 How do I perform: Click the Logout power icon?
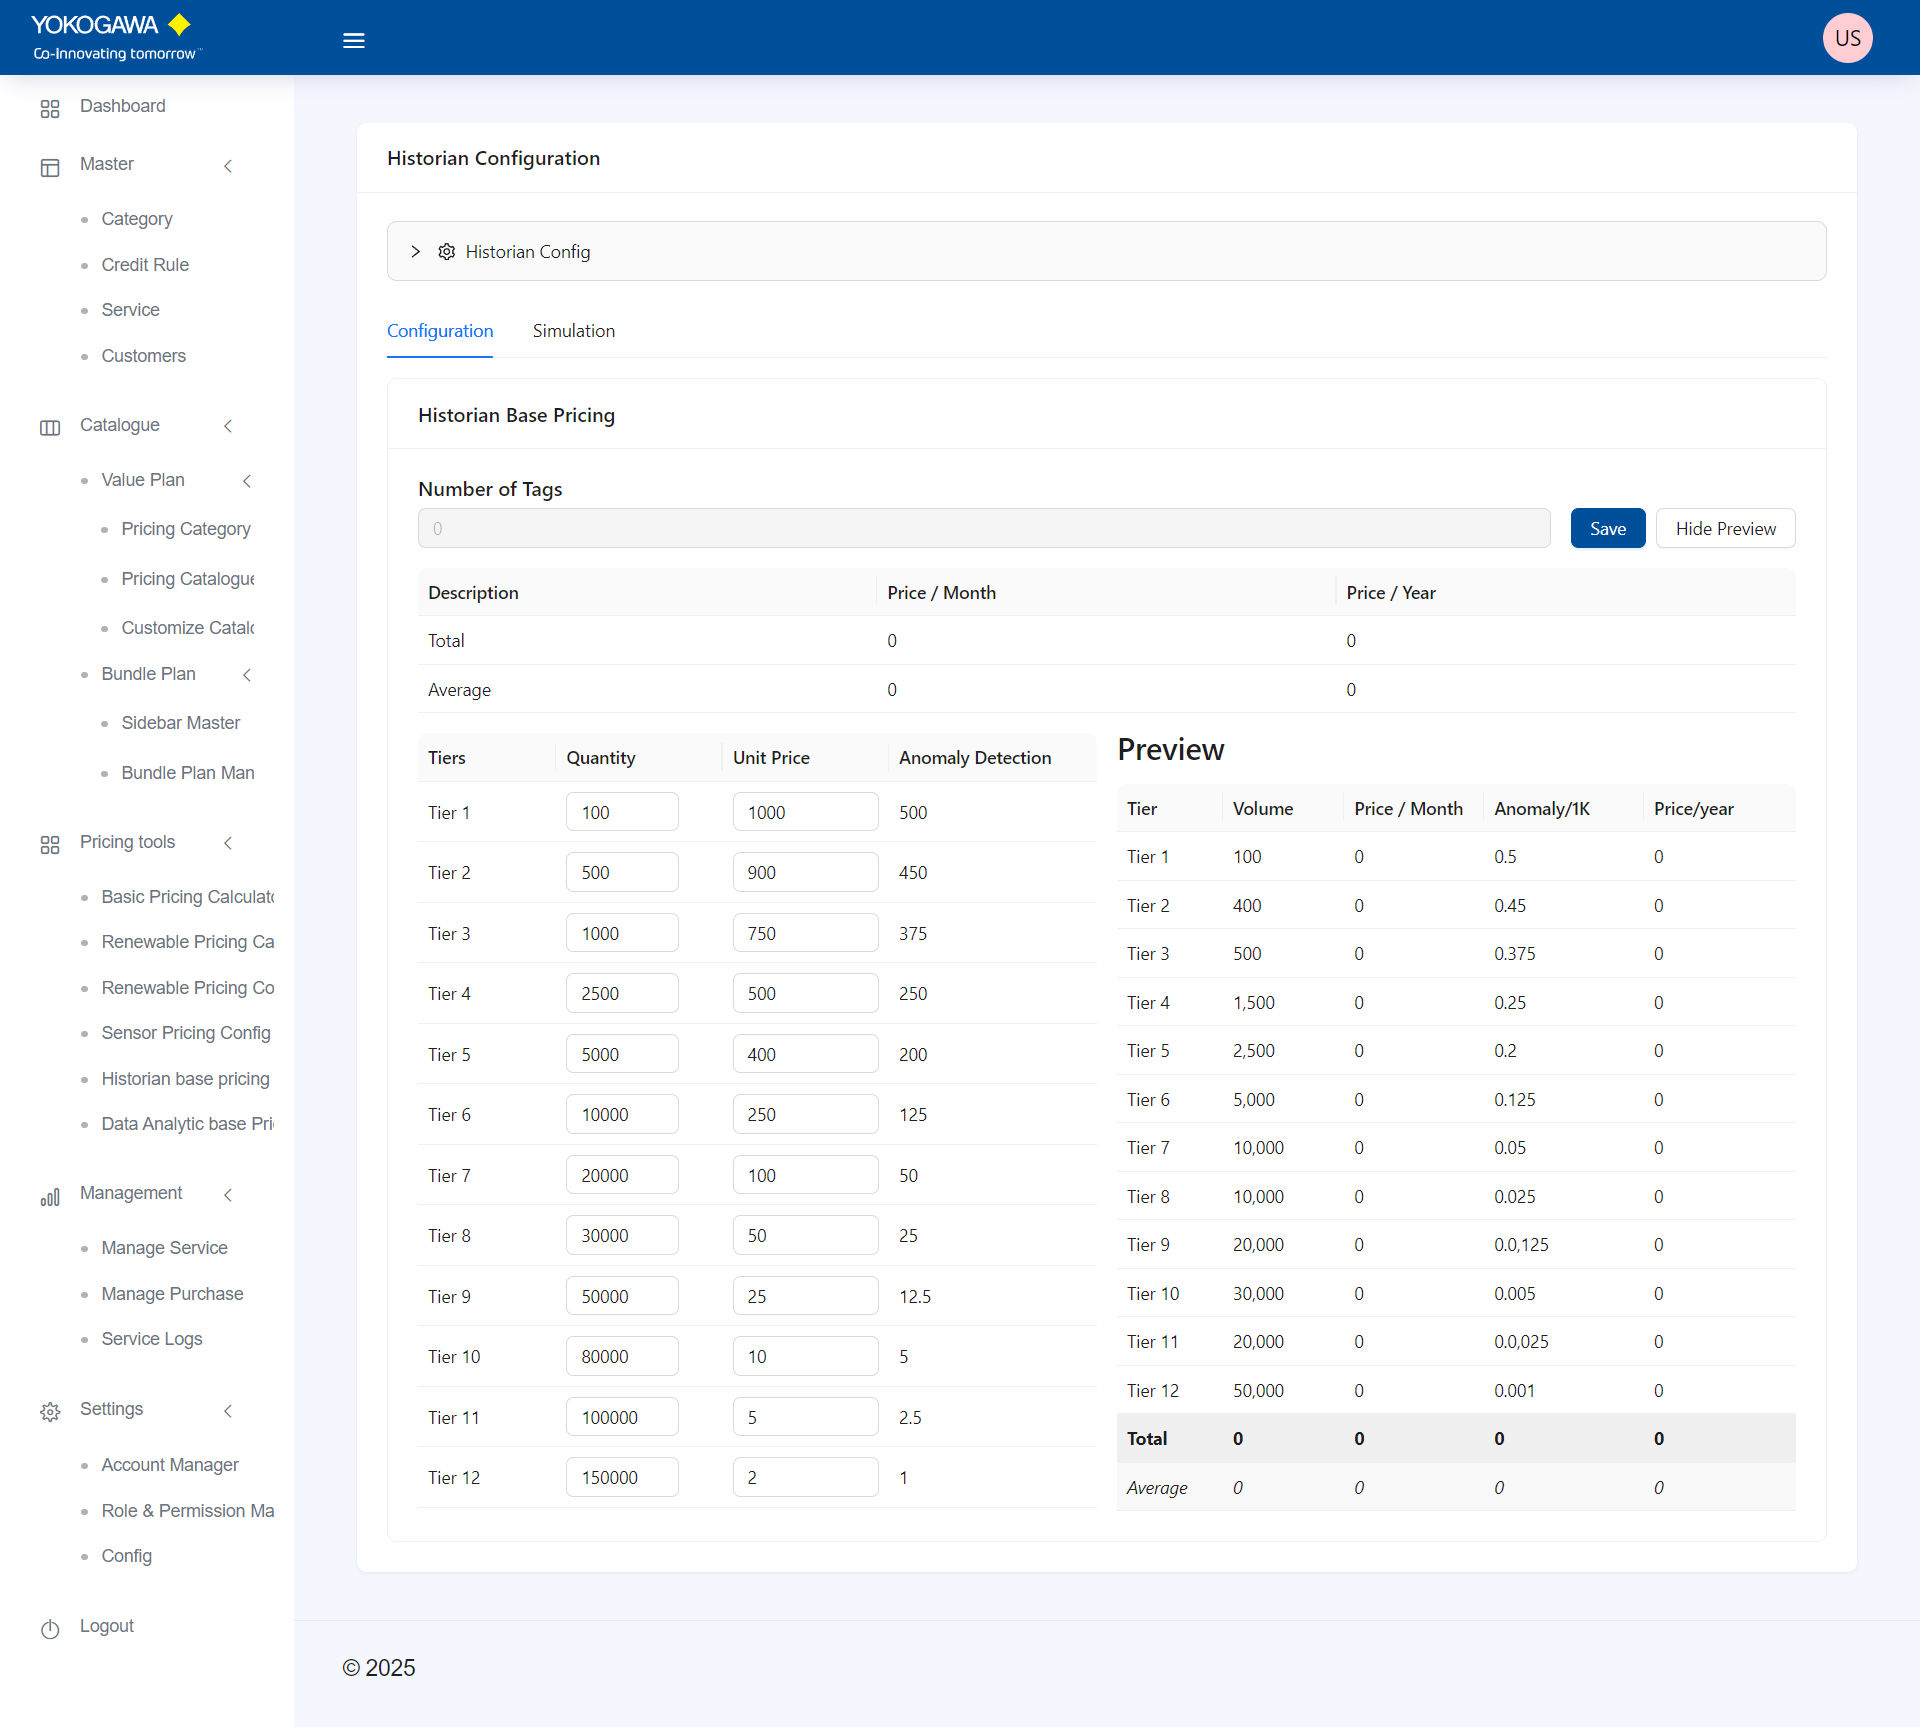50,1628
